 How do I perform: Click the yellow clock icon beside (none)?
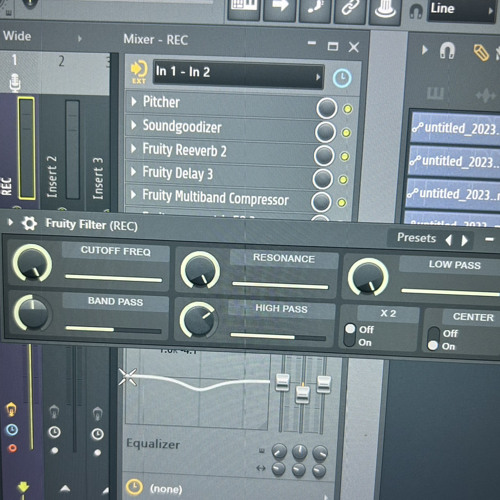point(134,487)
